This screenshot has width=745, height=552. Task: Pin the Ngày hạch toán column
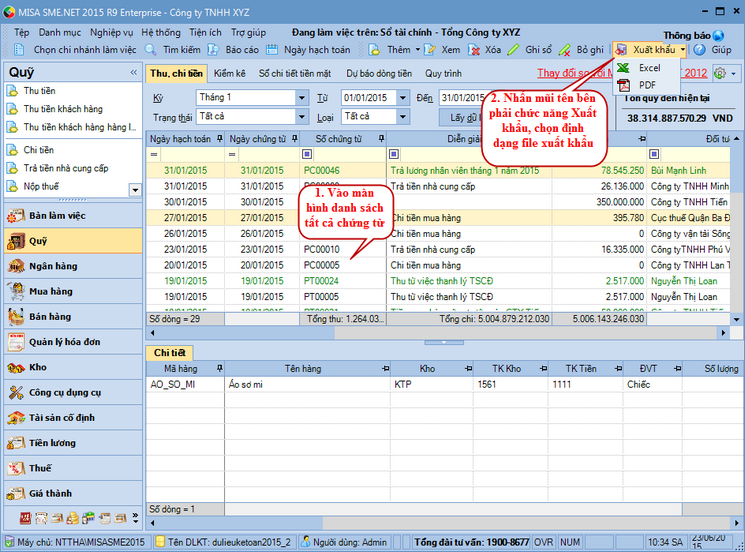220,139
